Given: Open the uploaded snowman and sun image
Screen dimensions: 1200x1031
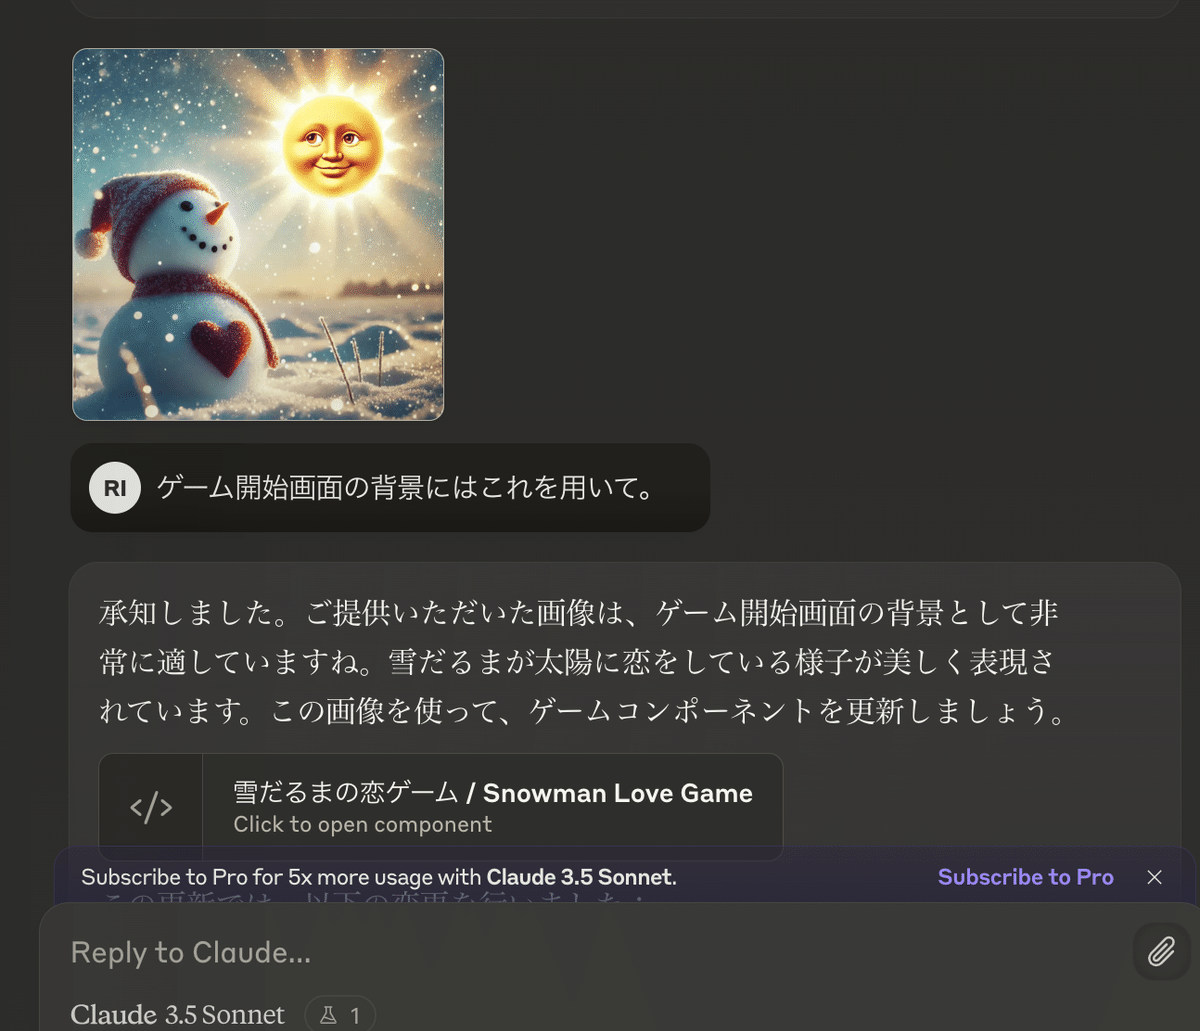Looking at the screenshot, I should 258,234.
